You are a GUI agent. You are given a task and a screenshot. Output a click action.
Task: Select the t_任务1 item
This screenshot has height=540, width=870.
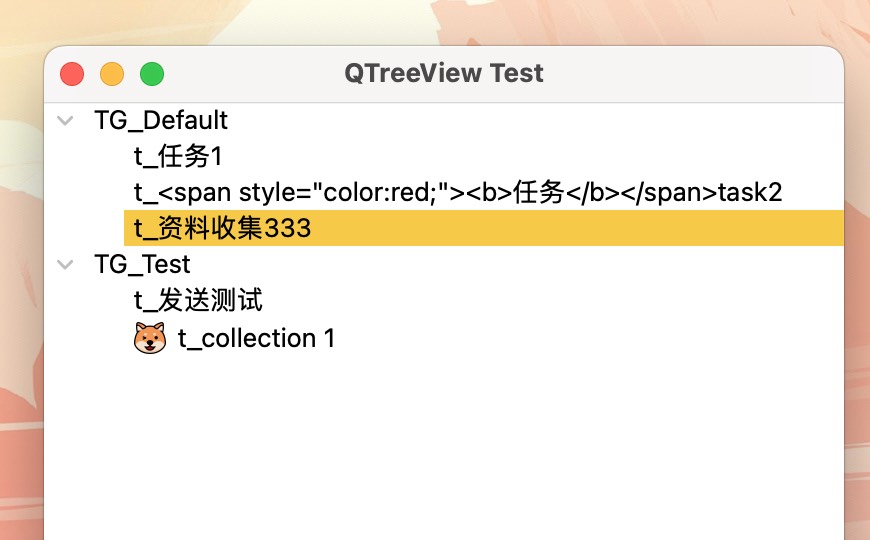pos(176,157)
